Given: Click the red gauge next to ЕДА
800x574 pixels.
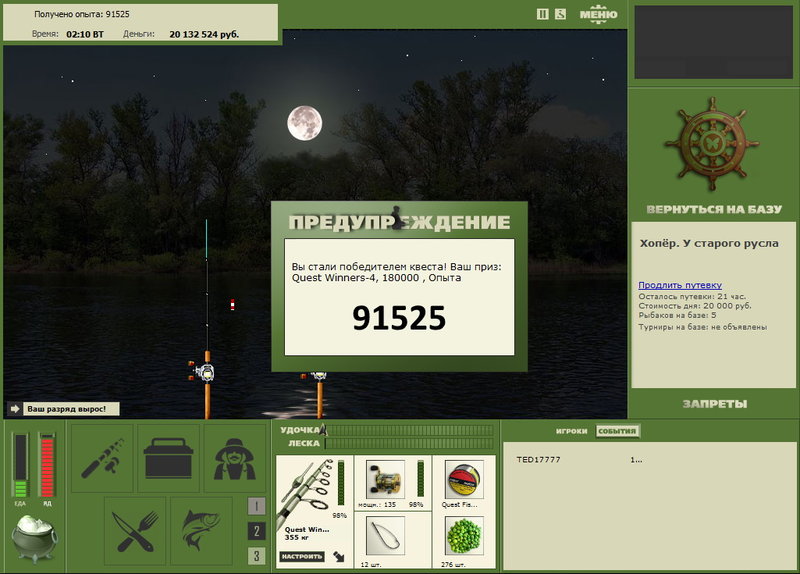Looking at the screenshot, I should (47, 465).
